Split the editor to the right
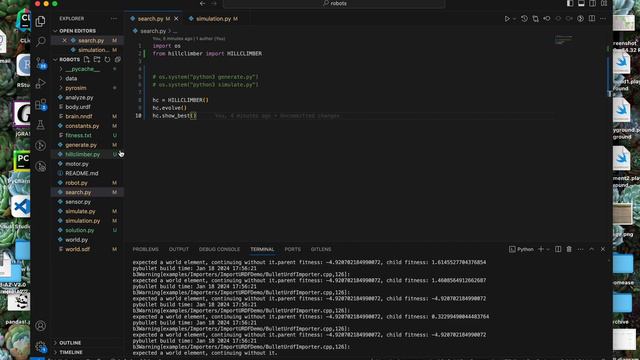Viewport: 640px width, 360px height. click(592, 19)
